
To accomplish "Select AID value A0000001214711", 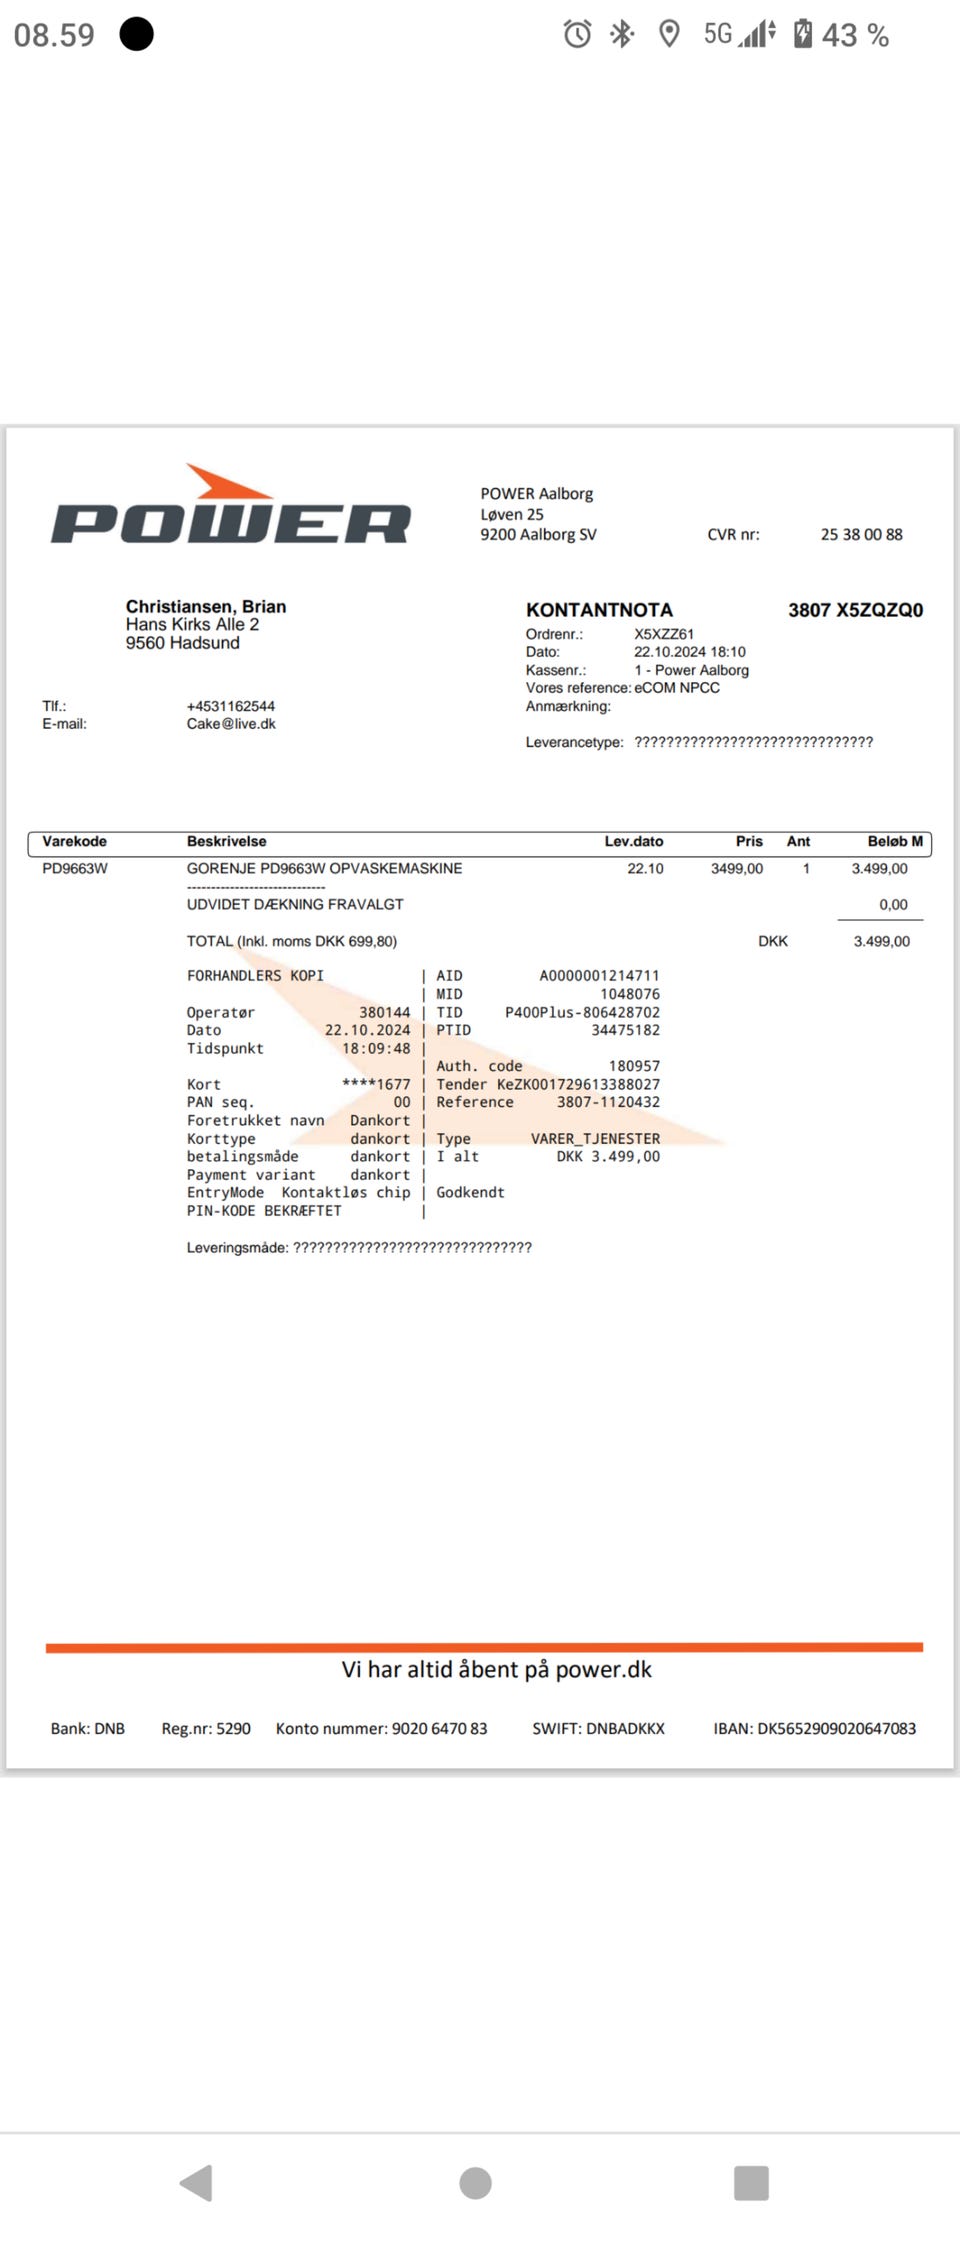I will [x=600, y=976].
